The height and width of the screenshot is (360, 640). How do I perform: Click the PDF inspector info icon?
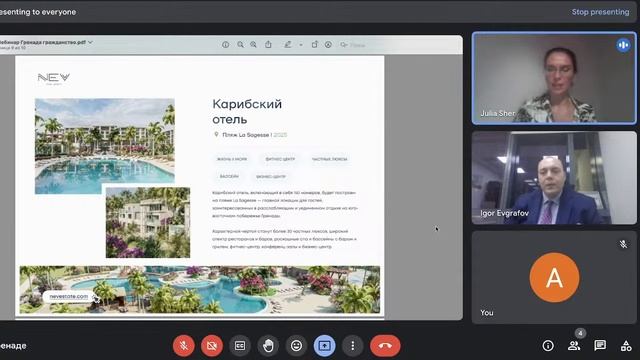click(225, 45)
